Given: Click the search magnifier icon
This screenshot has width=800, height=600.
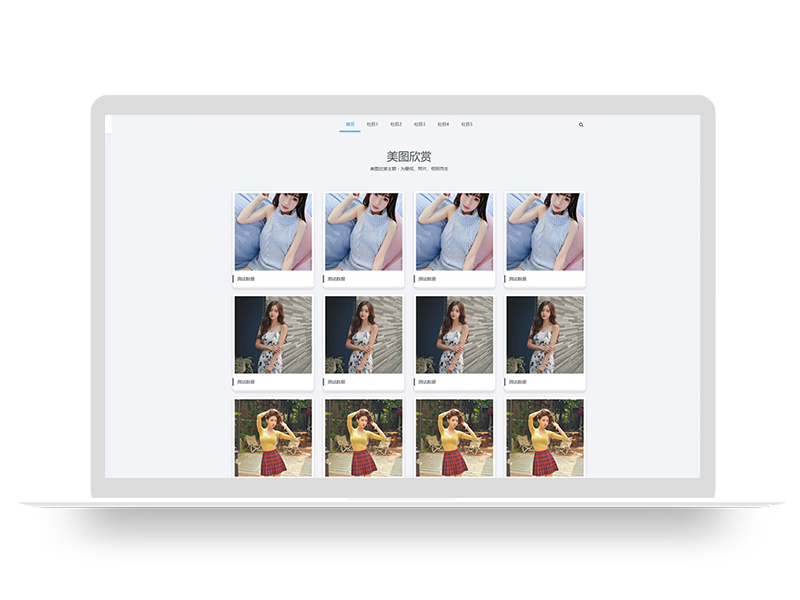Looking at the screenshot, I should pyautogui.click(x=581, y=125).
